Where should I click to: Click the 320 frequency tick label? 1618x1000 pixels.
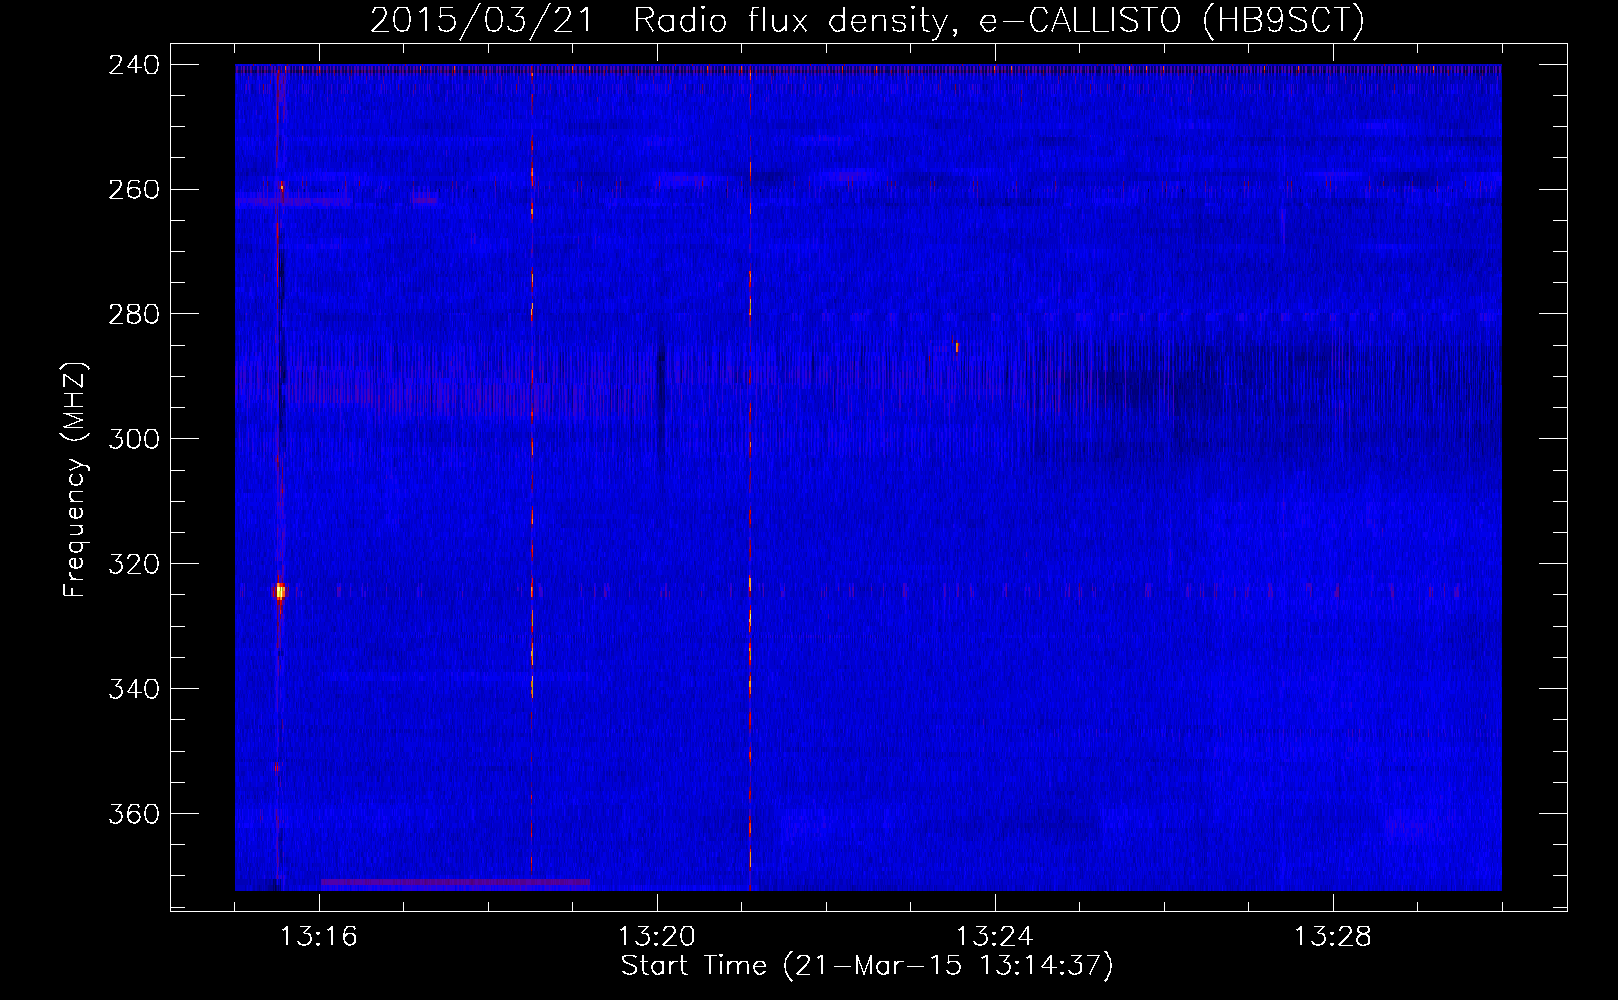134,564
